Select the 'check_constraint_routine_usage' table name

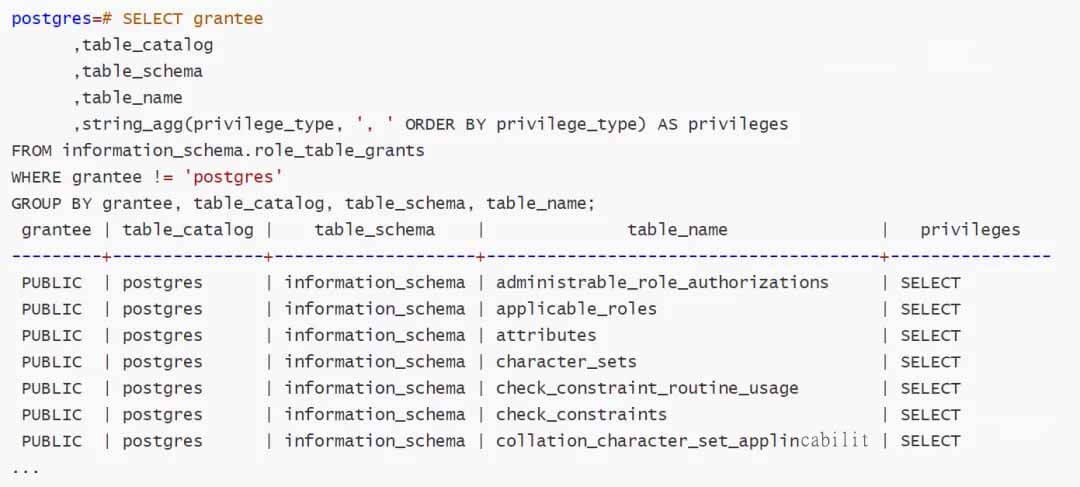647,388
